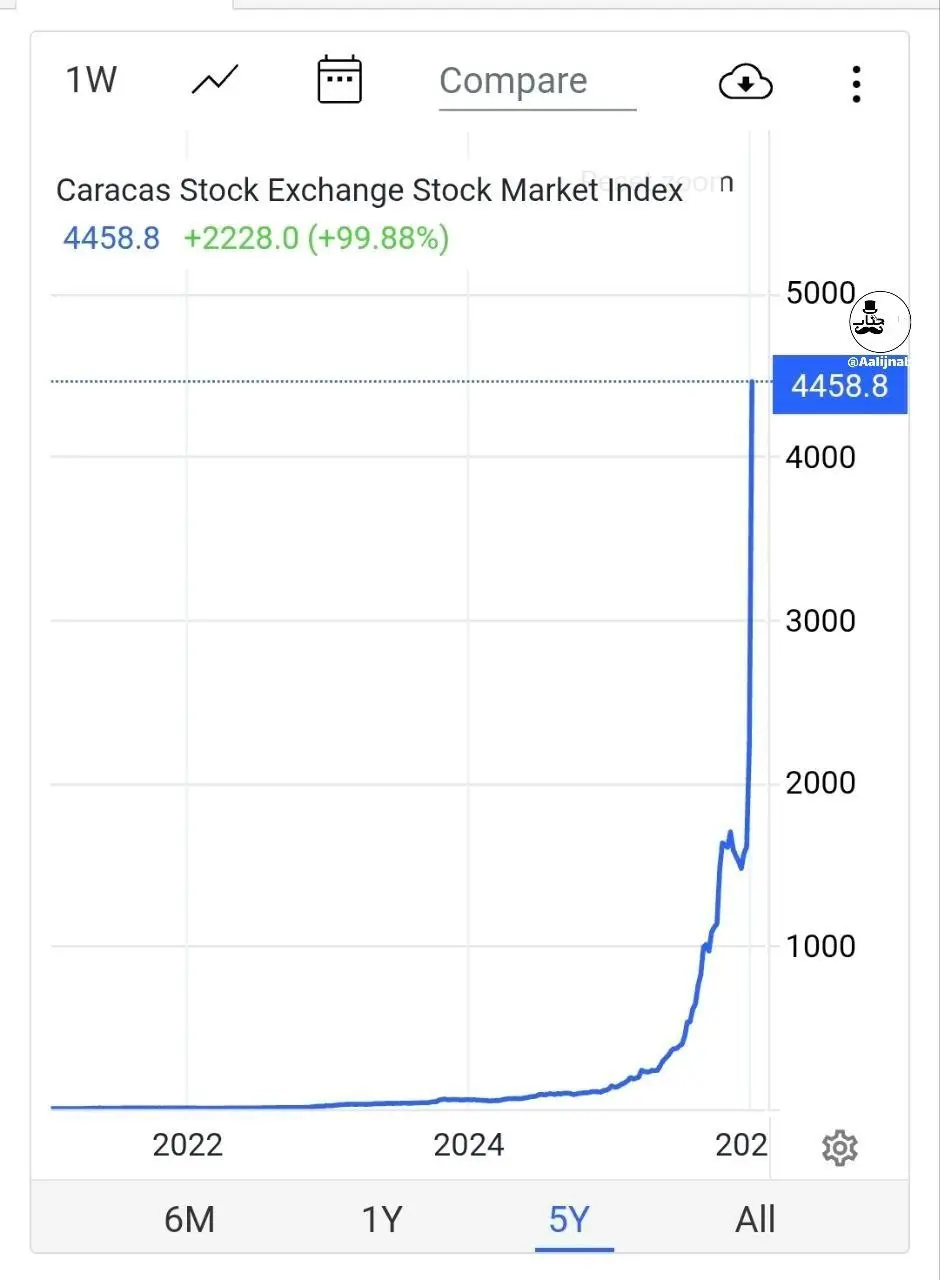Click the 5000 y-axis level label
Screen dimensions: 940x1280
pyautogui.click(x=820, y=294)
